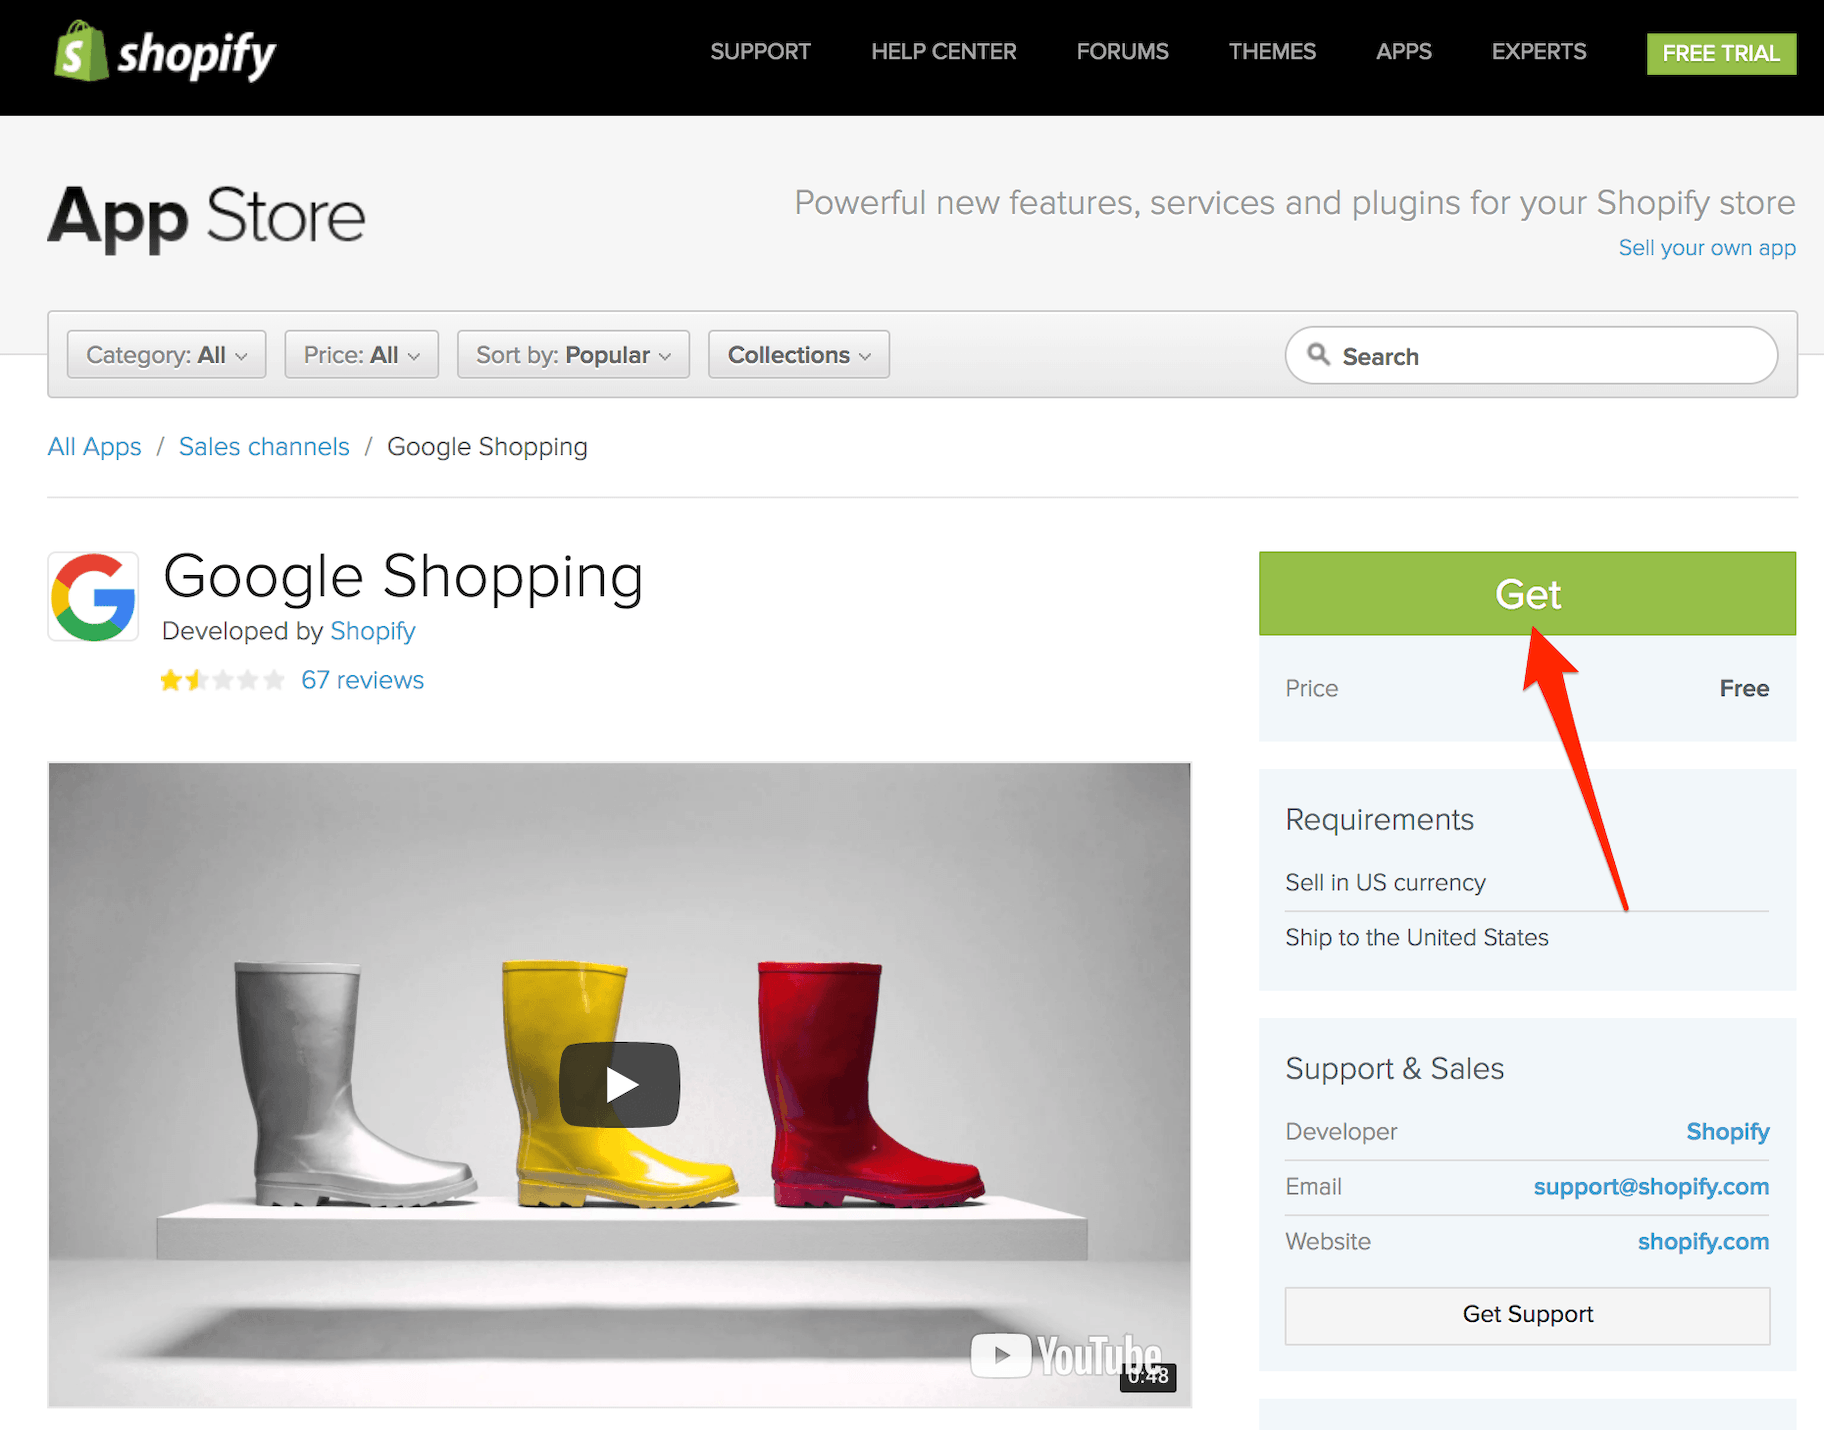Viewport: 1824px width, 1430px height.
Task: Open the Category: All dropdown
Action: [x=165, y=354]
